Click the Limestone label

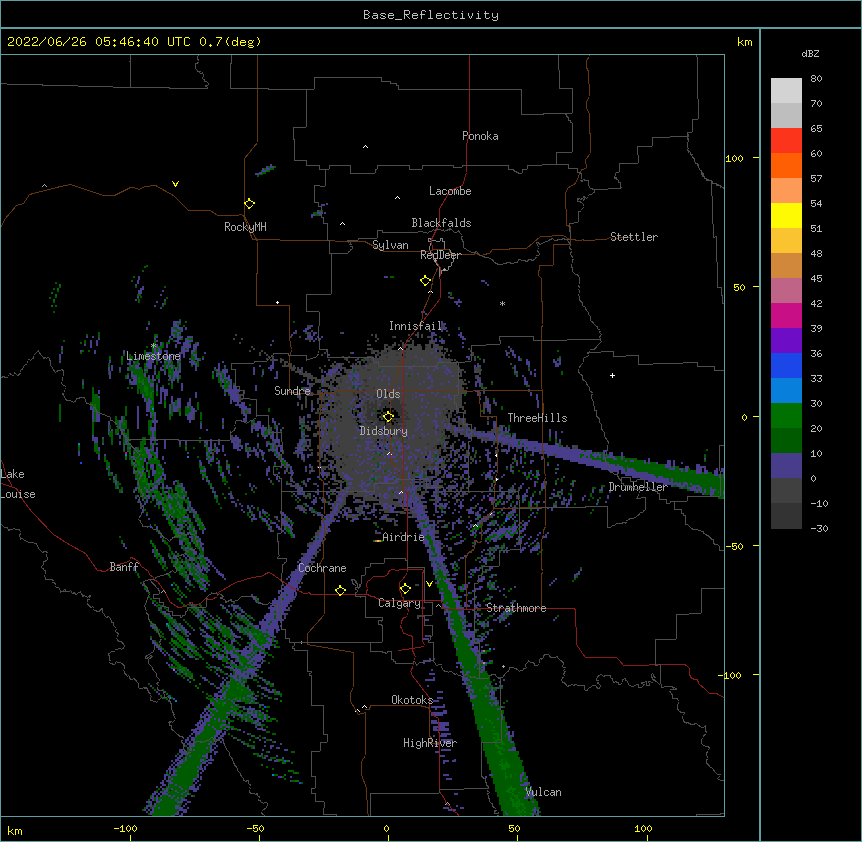coord(153,356)
